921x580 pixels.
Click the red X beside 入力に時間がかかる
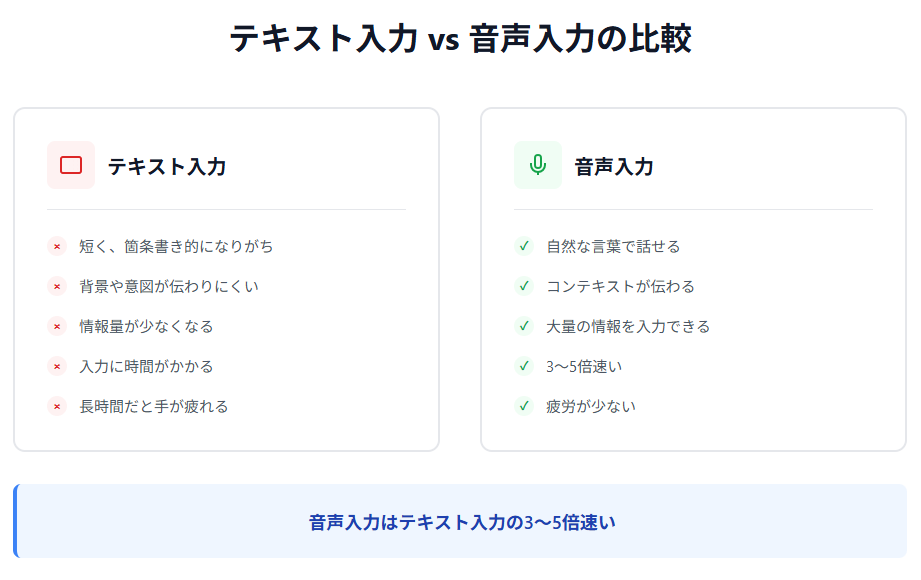pyautogui.click(x=57, y=366)
